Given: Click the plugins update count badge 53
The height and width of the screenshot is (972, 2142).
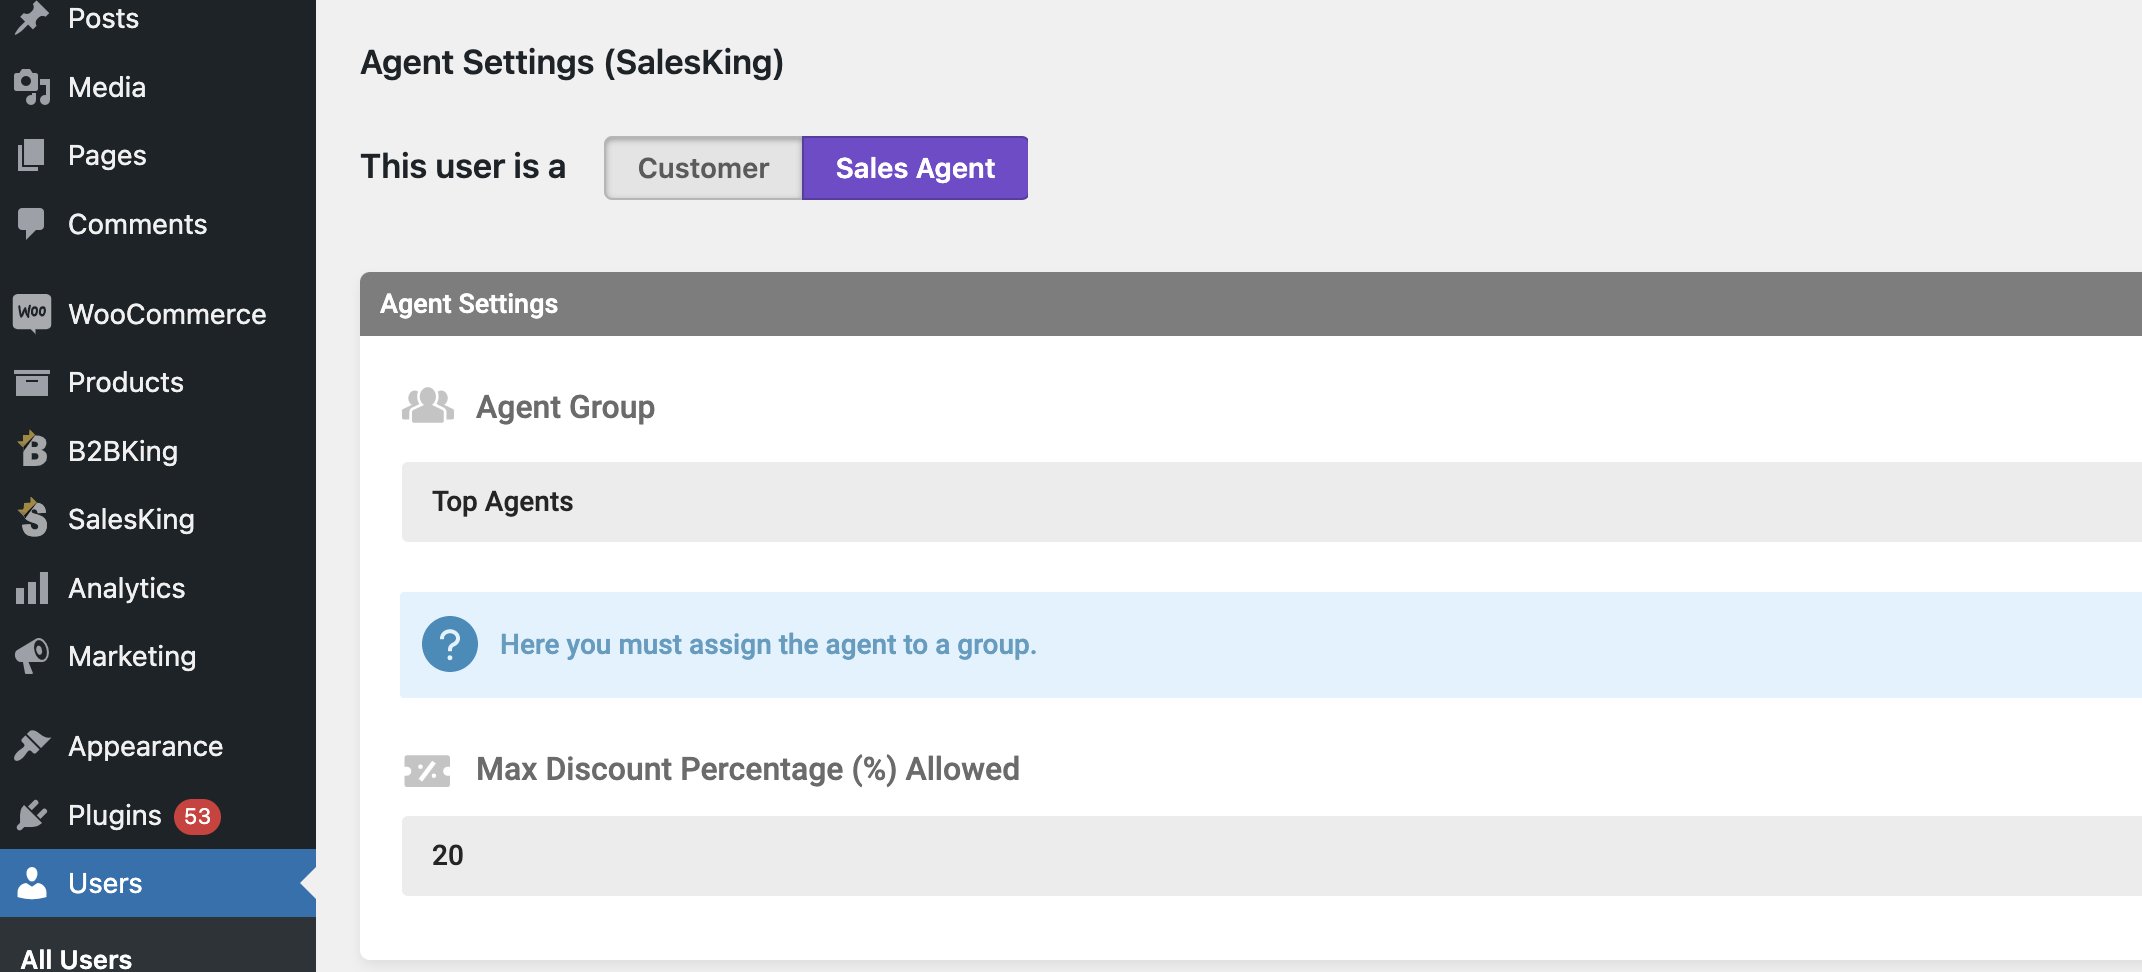Looking at the screenshot, I should click(x=197, y=816).
